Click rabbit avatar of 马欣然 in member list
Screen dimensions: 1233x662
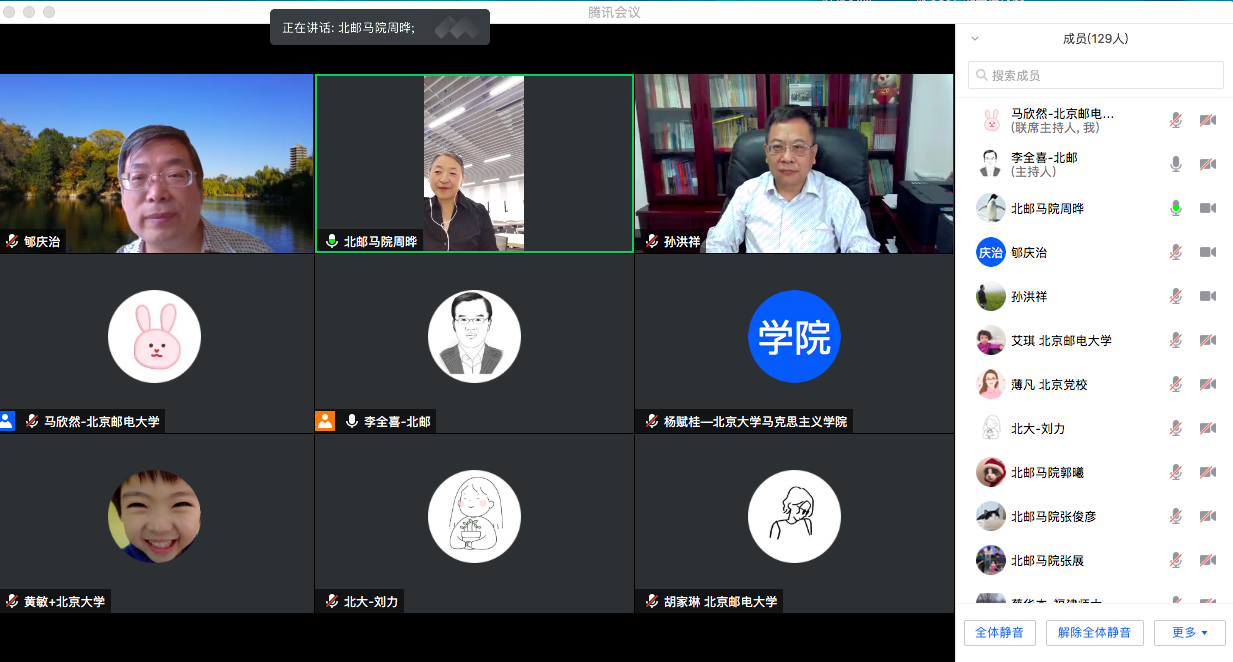pos(991,120)
